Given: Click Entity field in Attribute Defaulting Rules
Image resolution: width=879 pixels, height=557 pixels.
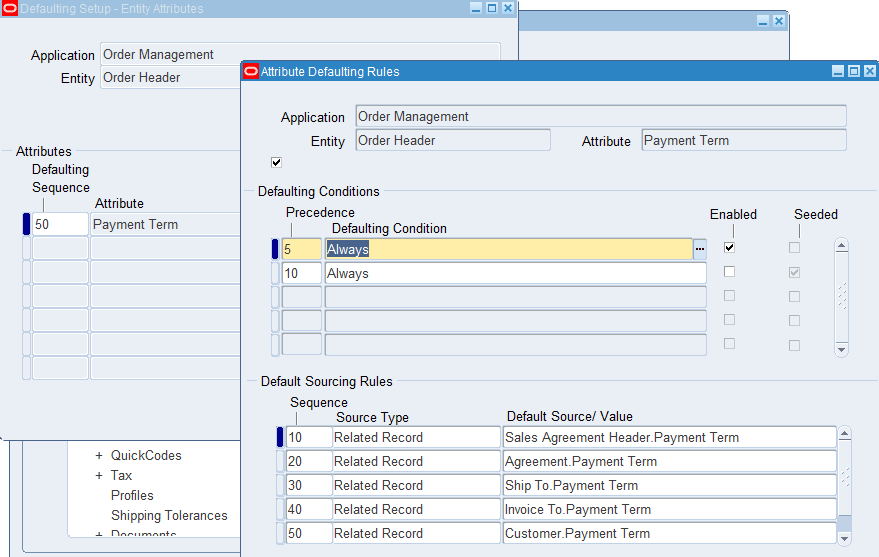Looking at the screenshot, I should [453, 140].
